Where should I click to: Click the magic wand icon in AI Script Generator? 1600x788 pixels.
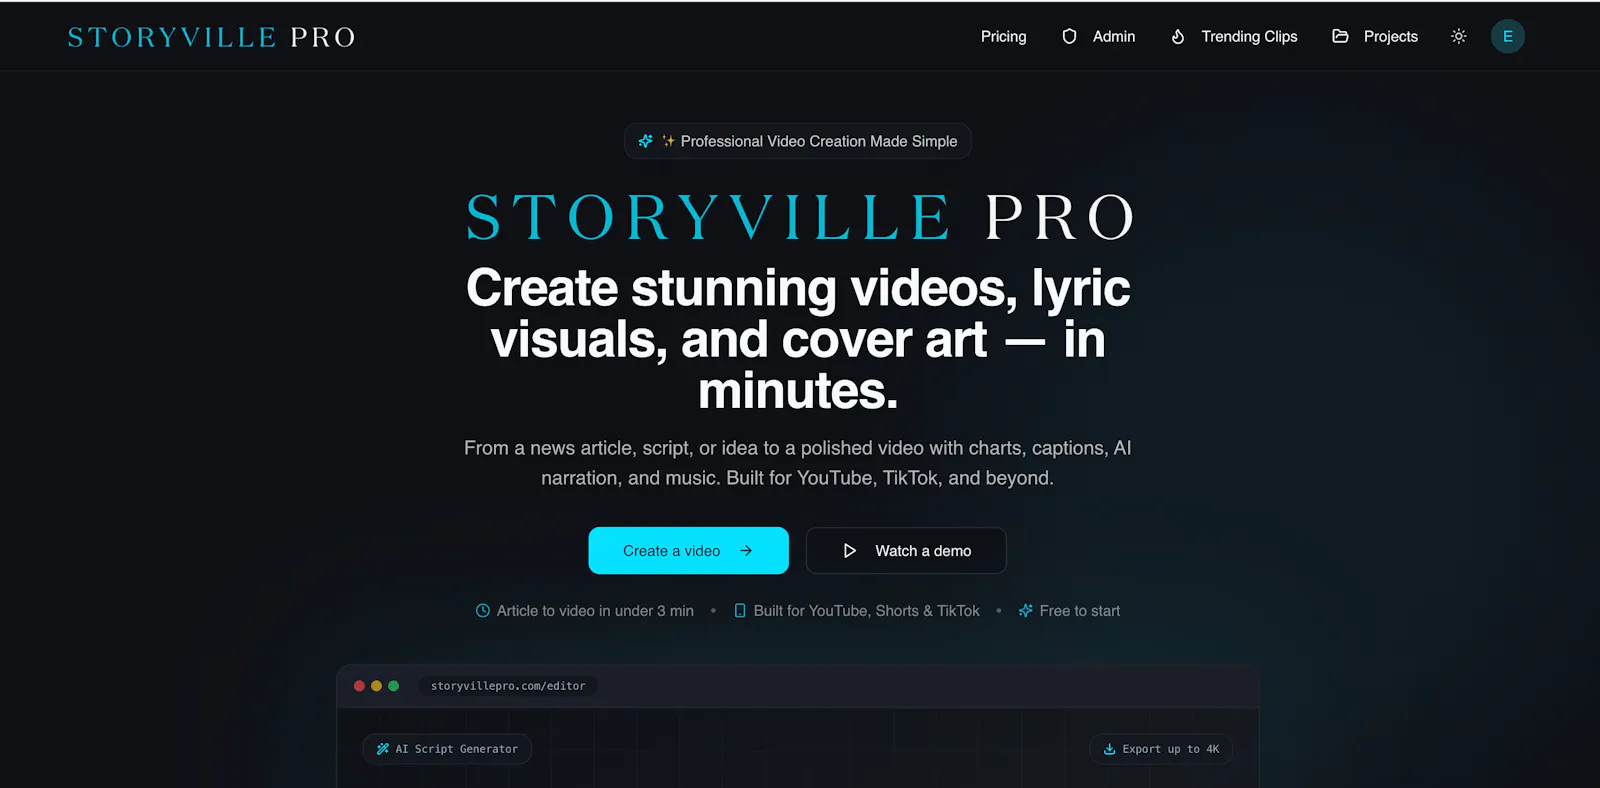point(382,749)
